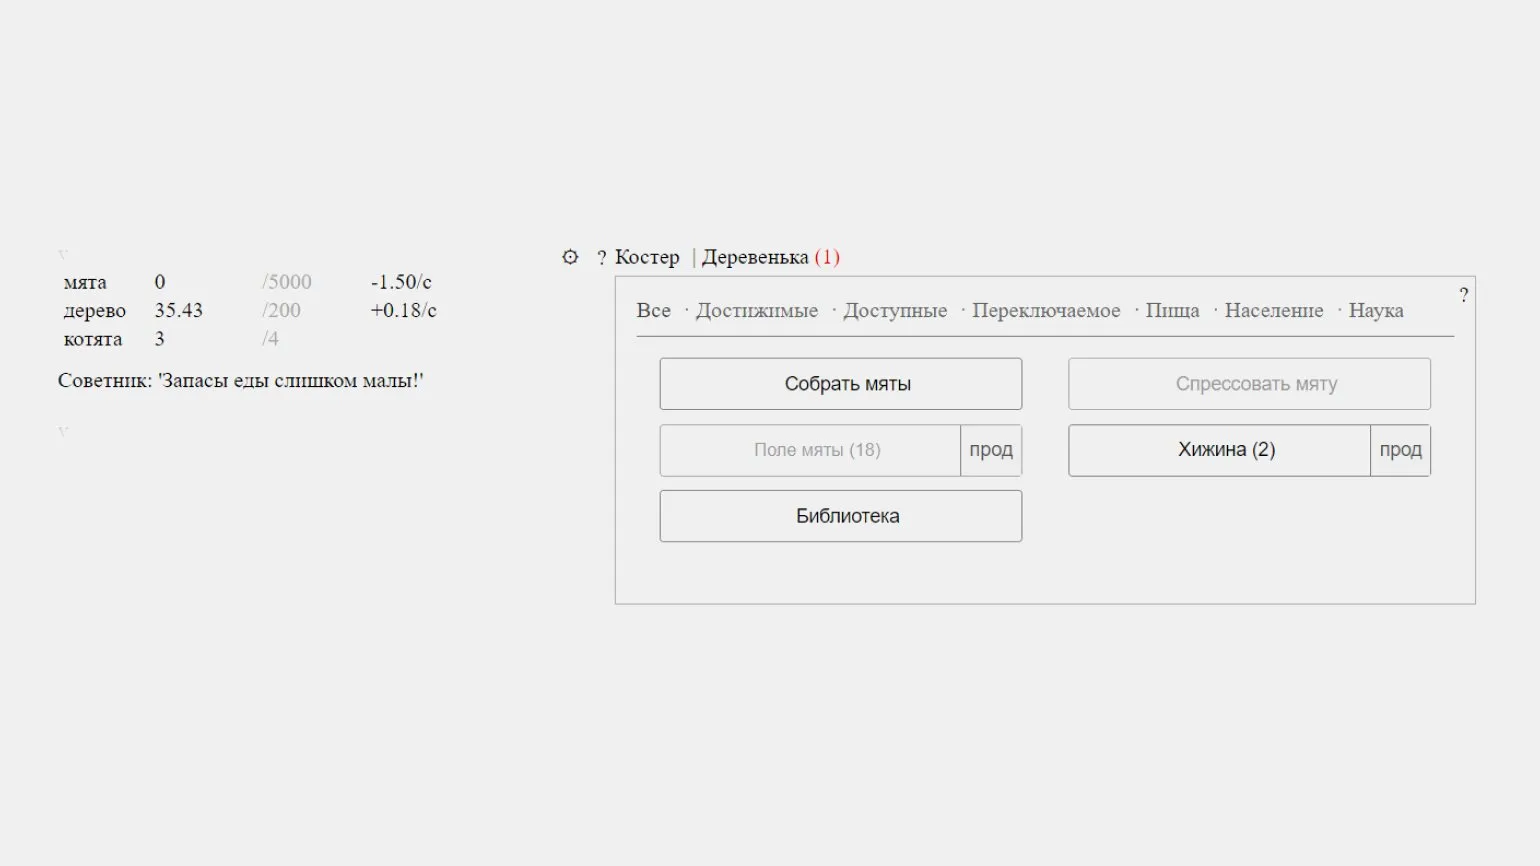Filter by Пища category
The image size is (1540, 866).
(1172, 311)
